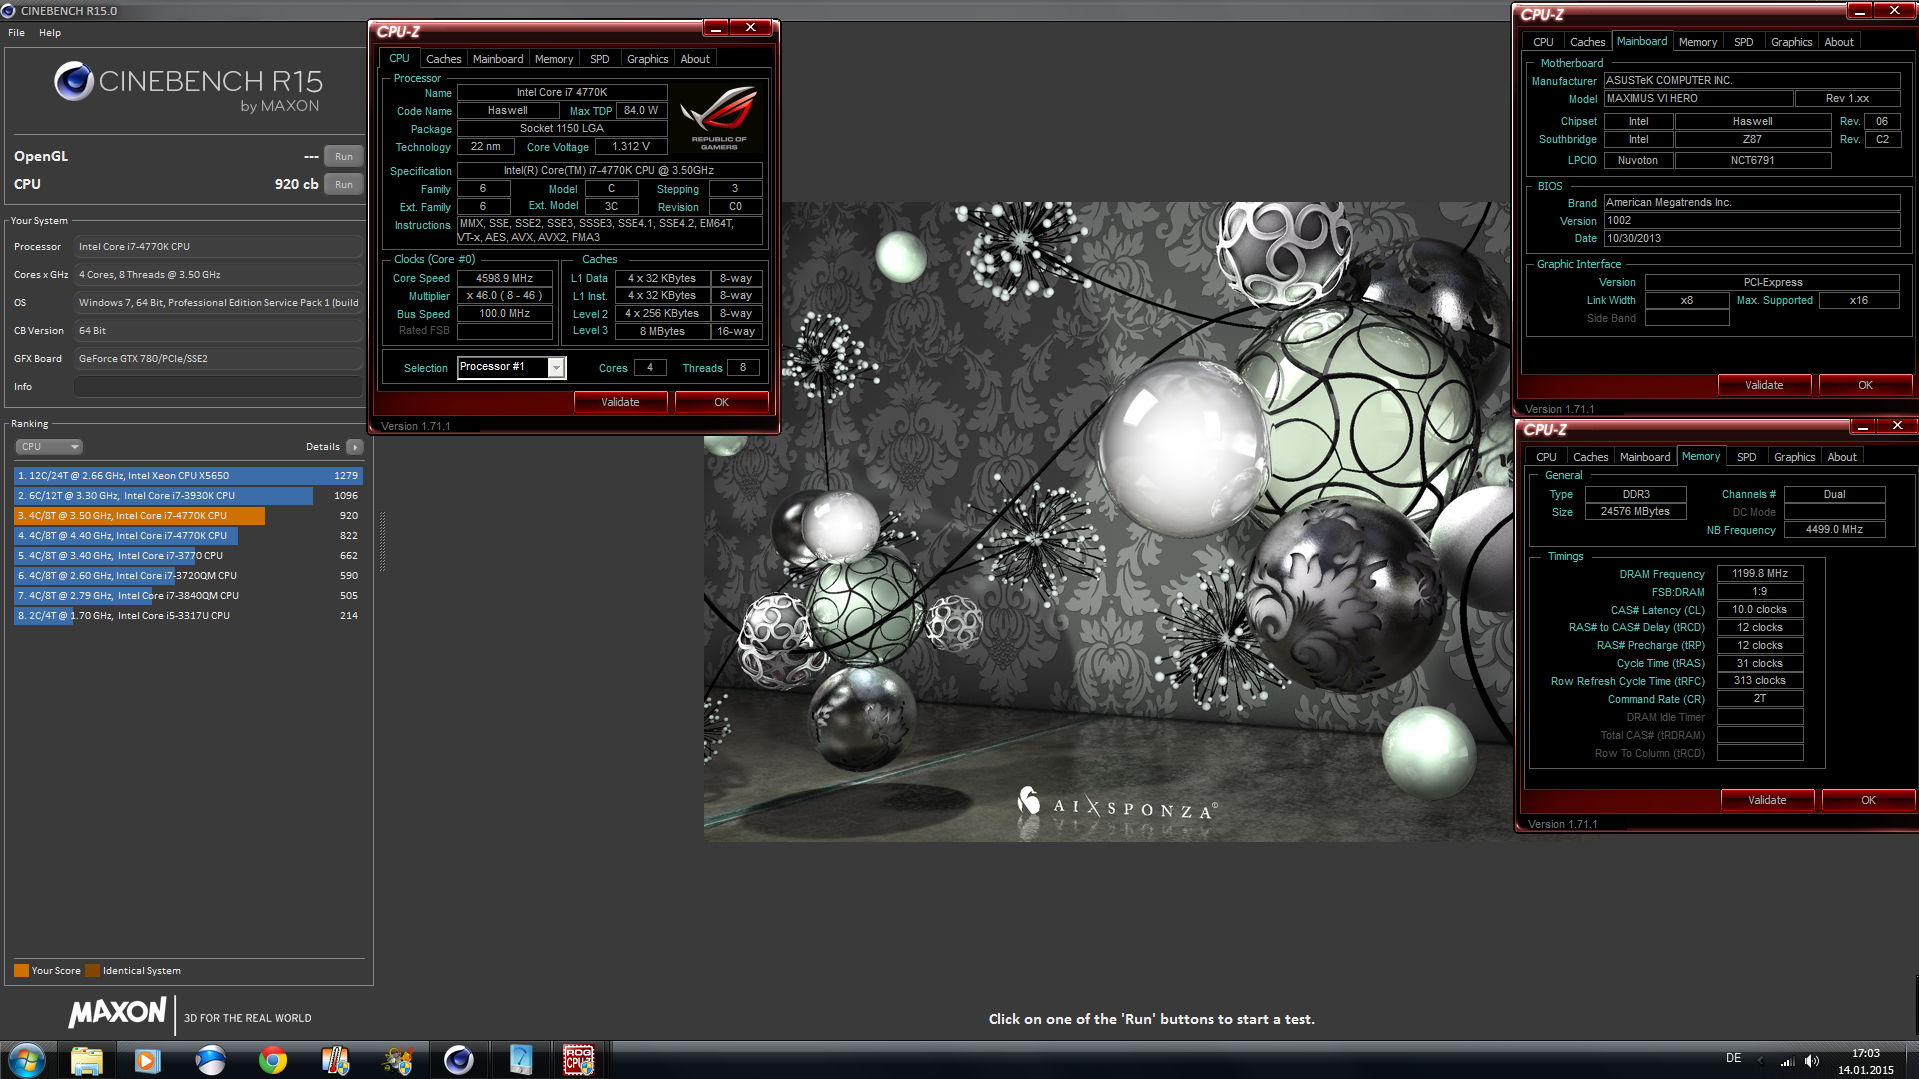
Task: Open the thermometer temperature app on taskbar
Action: coord(335,1060)
